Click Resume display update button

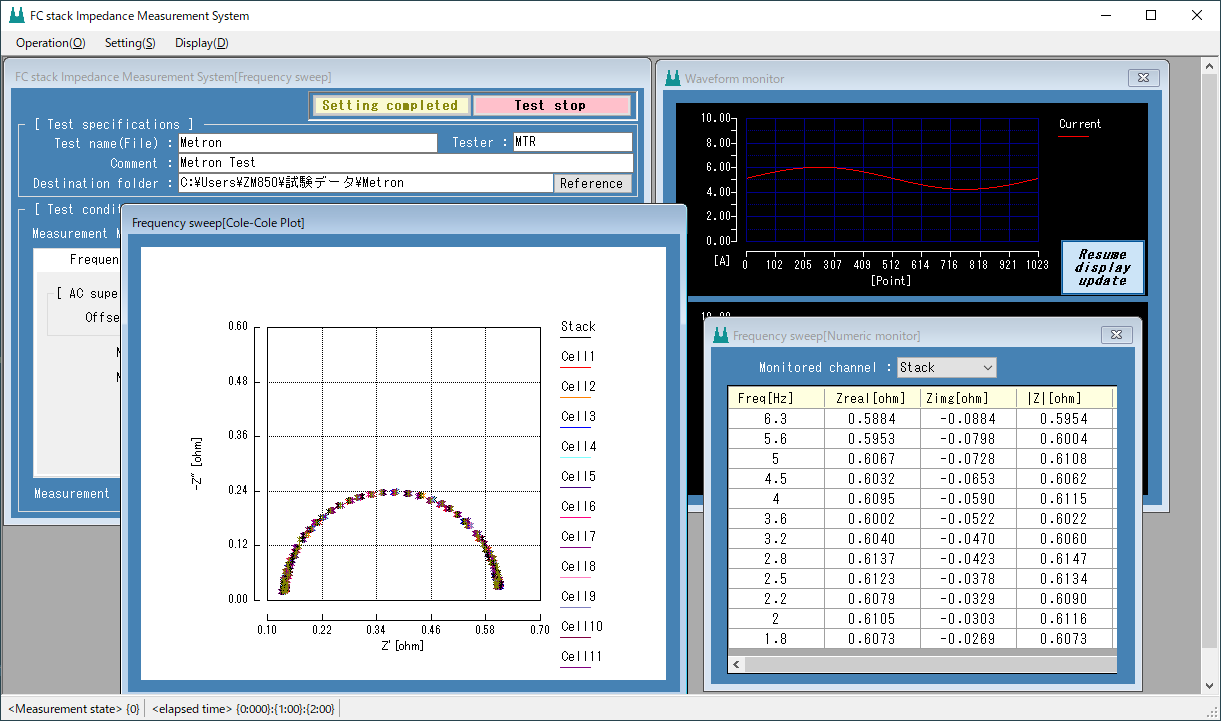click(1102, 267)
